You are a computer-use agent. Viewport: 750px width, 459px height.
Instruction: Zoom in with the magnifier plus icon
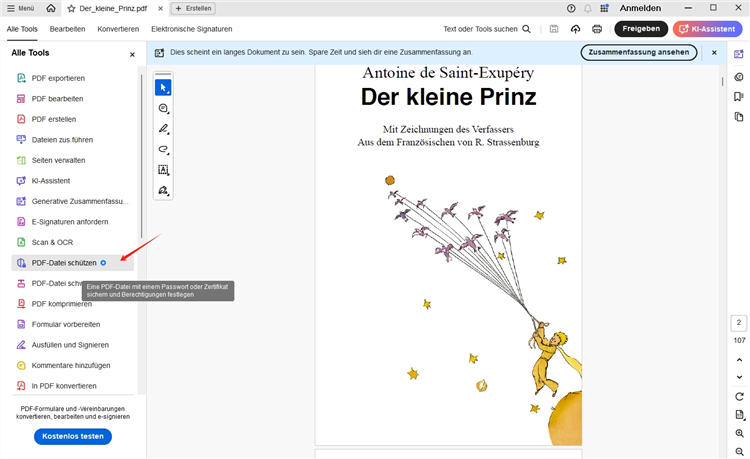[x=739, y=433]
